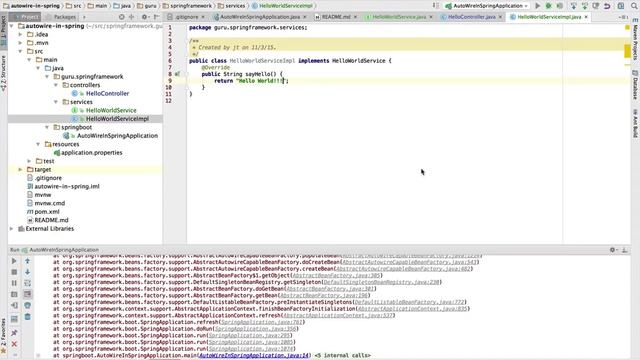Go down the stack trace arrow
The height and width of the screenshot is (360, 640).
click(27, 272)
